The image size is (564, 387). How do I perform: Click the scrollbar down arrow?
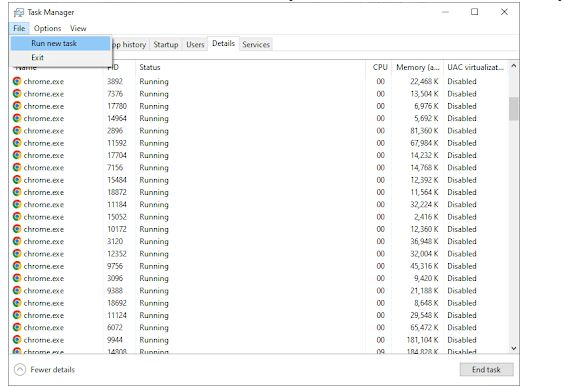[x=514, y=348]
